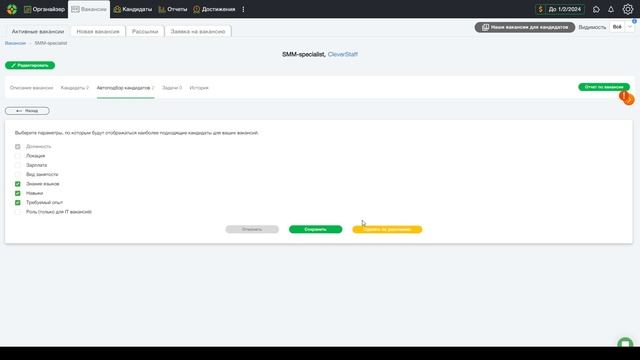Image resolution: width=640 pixels, height=360 pixels.
Task: Enable the Зарплата checkbox
Action: click(x=18, y=165)
